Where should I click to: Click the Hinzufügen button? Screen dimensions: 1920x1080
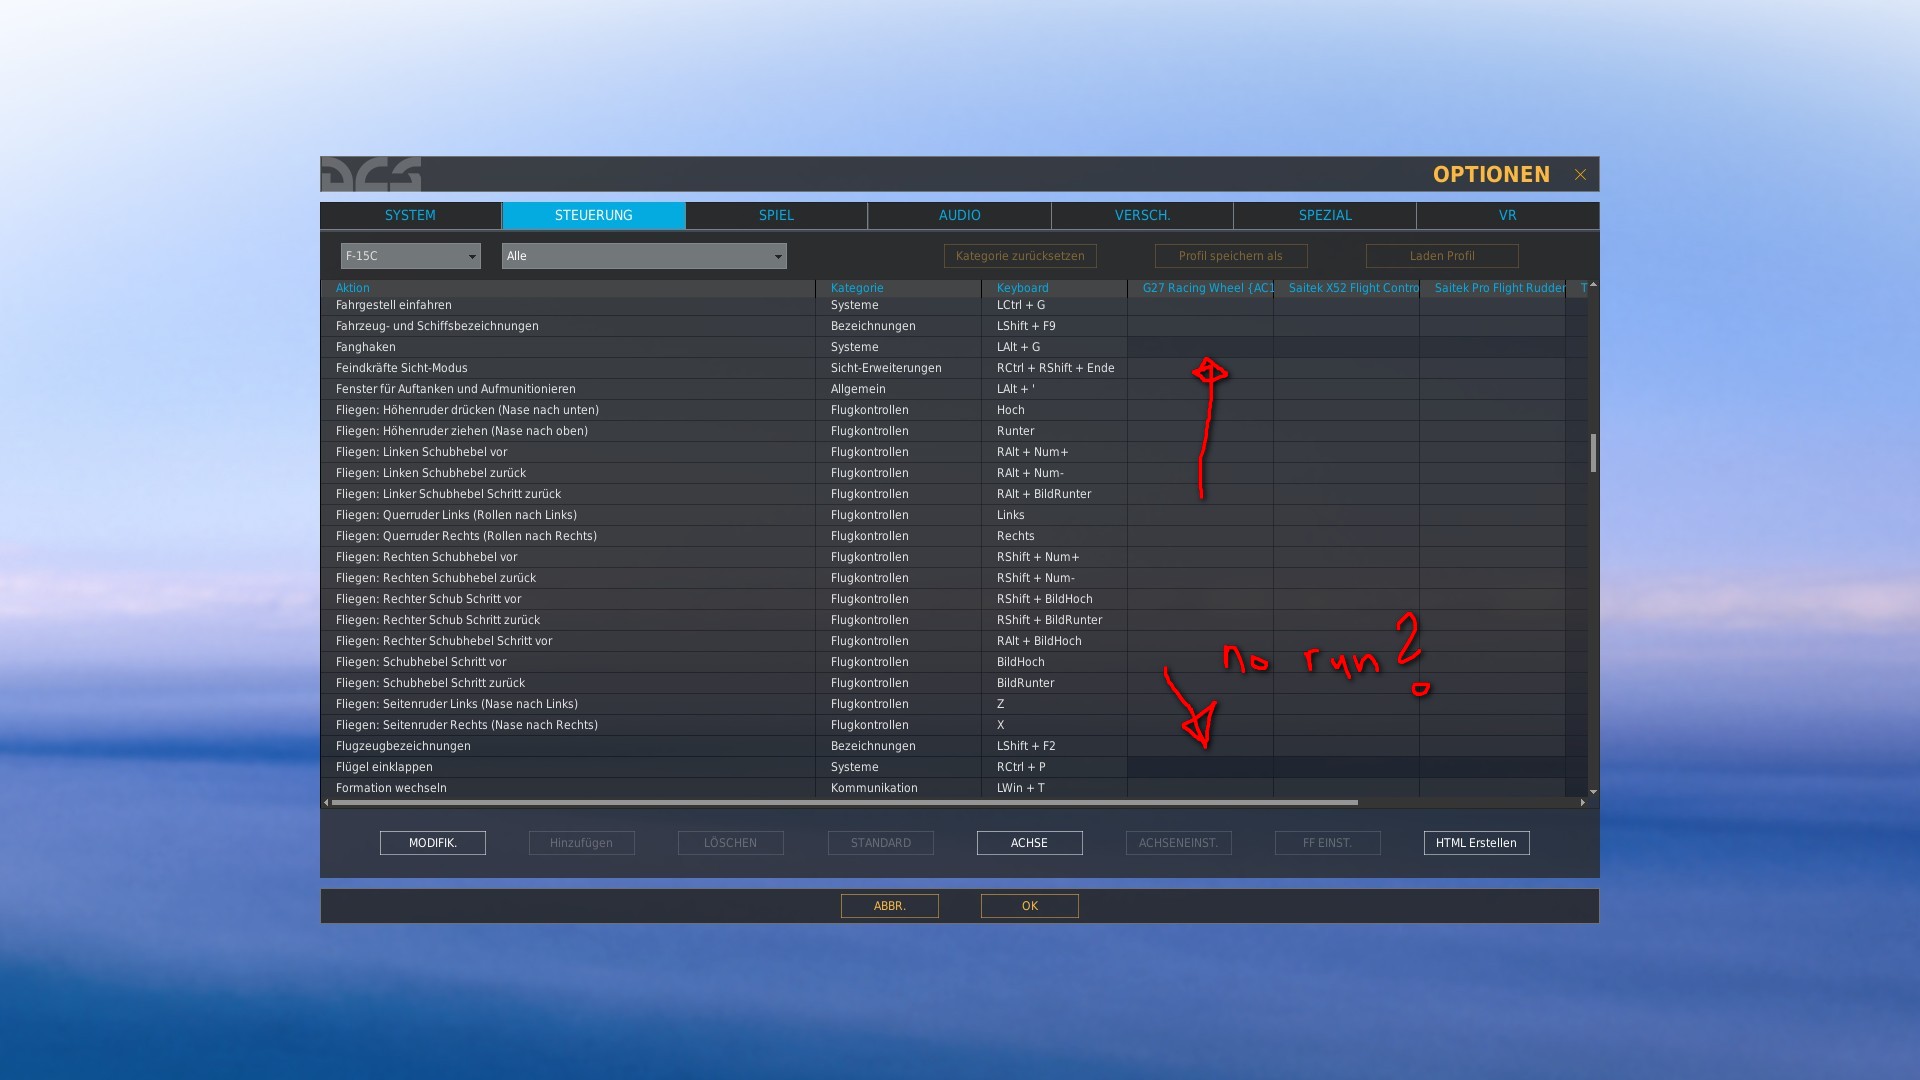coord(582,843)
